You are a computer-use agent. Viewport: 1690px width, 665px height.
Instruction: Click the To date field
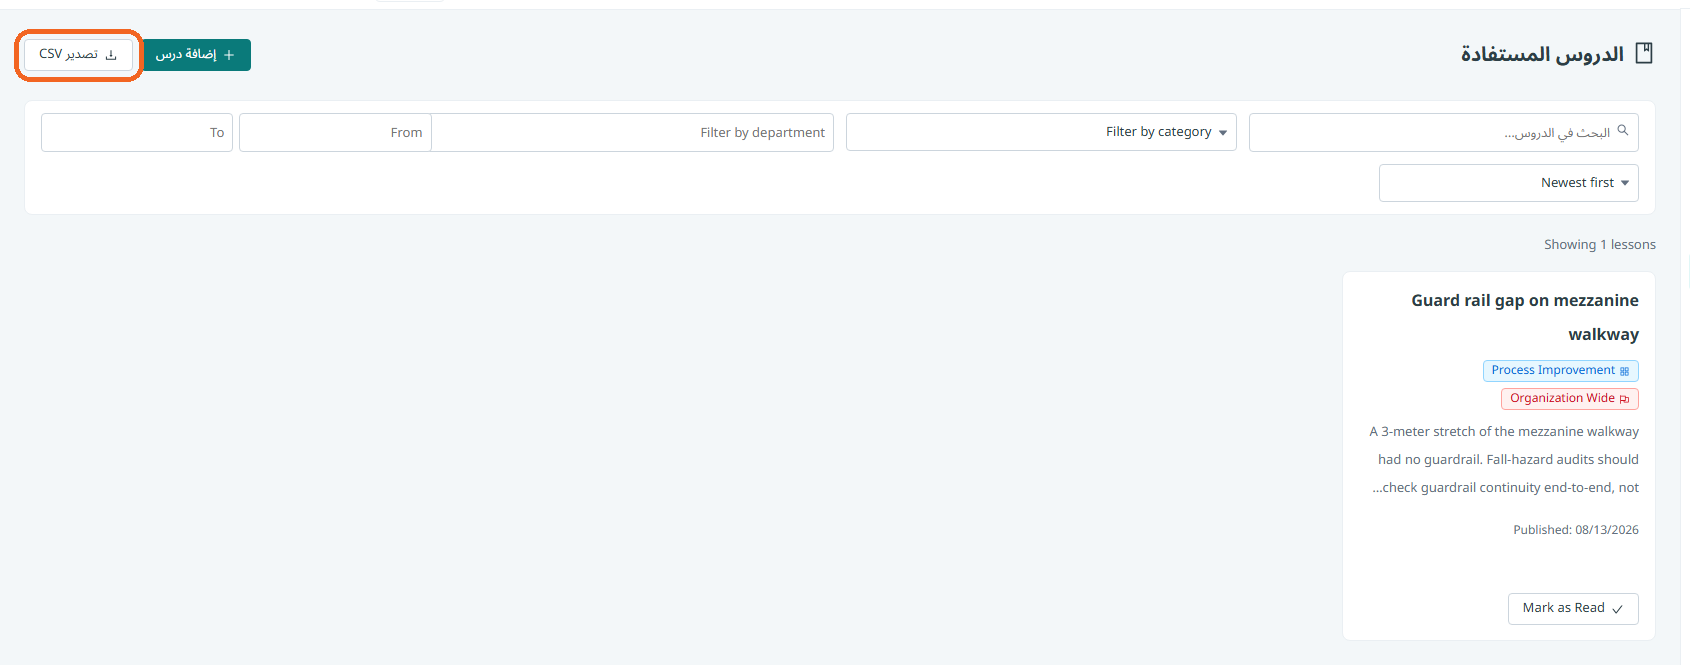tap(137, 132)
